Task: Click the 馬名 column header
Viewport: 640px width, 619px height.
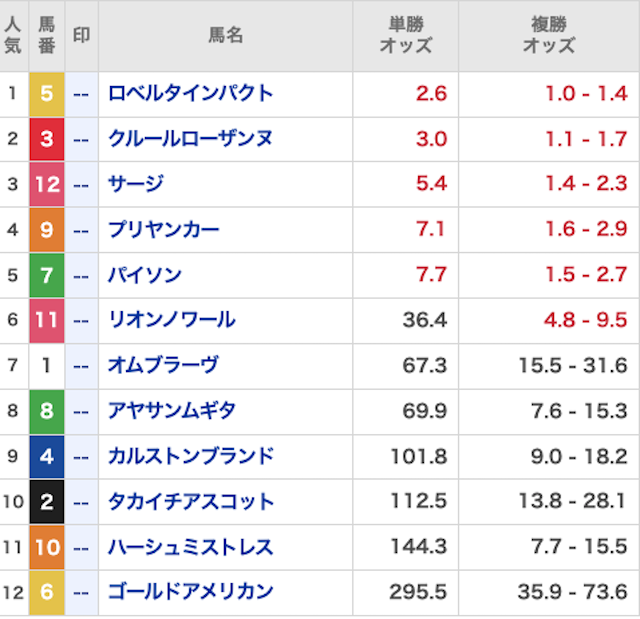Action: pyautogui.click(x=225, y=36)
